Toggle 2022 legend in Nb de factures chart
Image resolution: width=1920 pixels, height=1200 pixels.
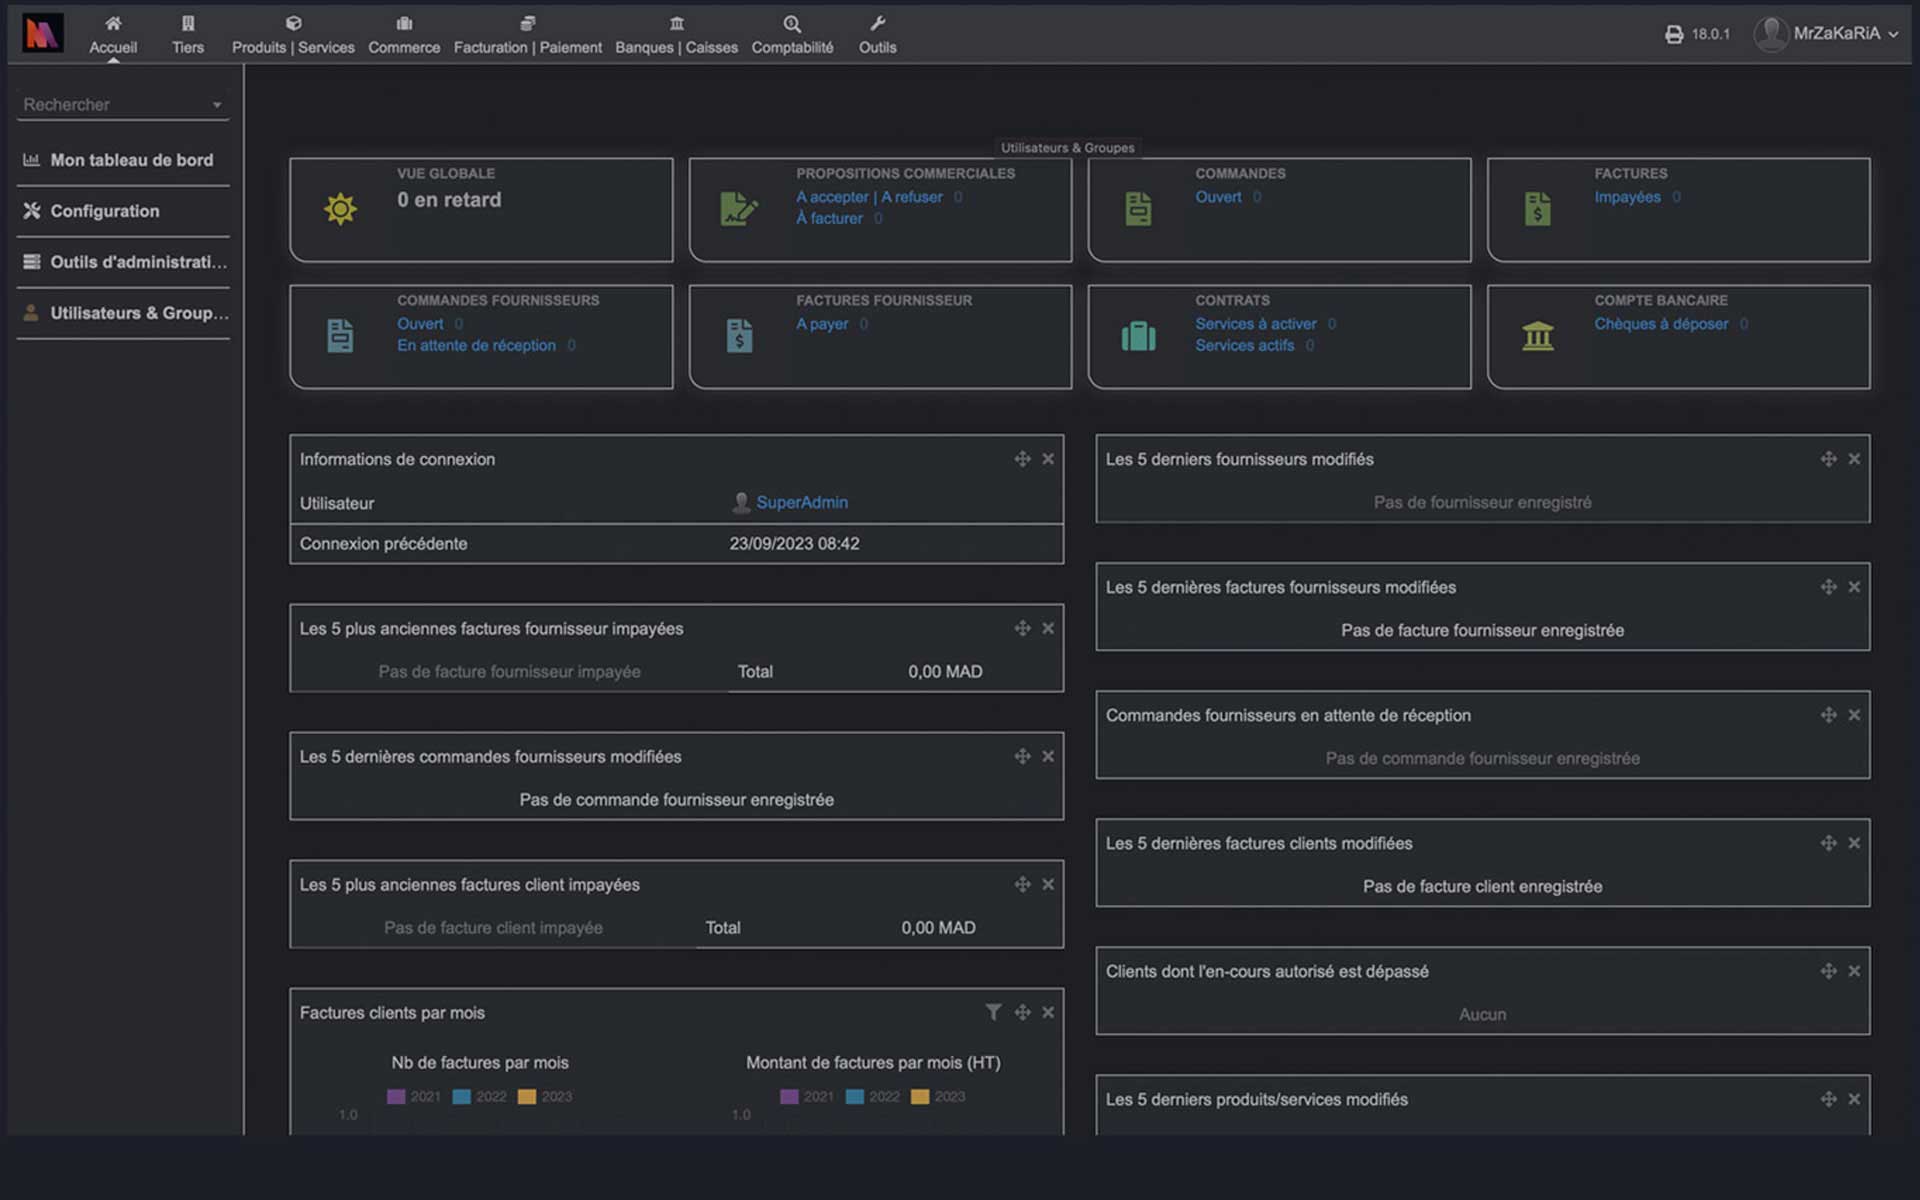(x=479, y=1097)
